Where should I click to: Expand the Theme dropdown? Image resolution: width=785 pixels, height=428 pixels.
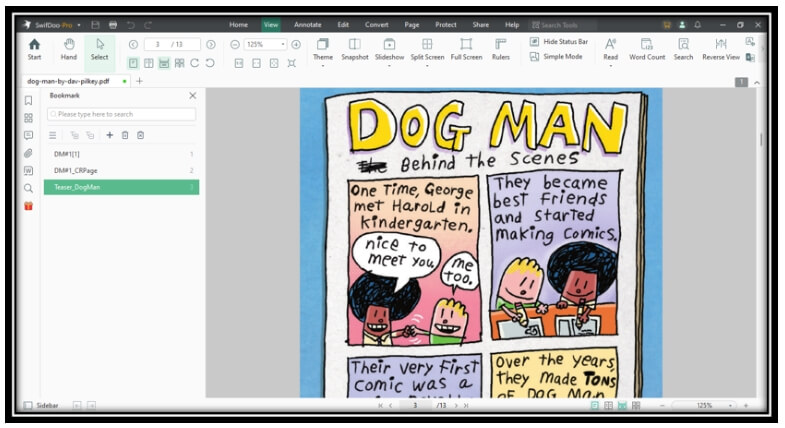[323, 66]
